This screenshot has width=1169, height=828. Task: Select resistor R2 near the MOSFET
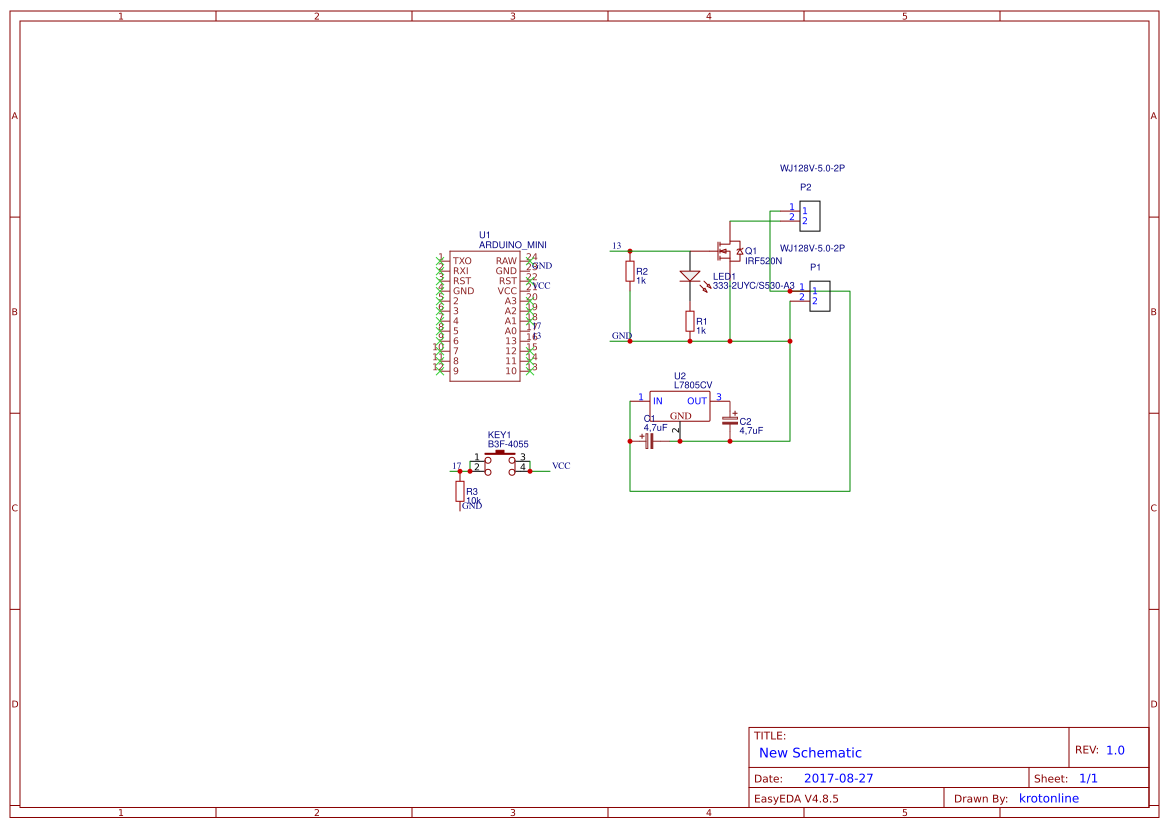tap(629, 272)
